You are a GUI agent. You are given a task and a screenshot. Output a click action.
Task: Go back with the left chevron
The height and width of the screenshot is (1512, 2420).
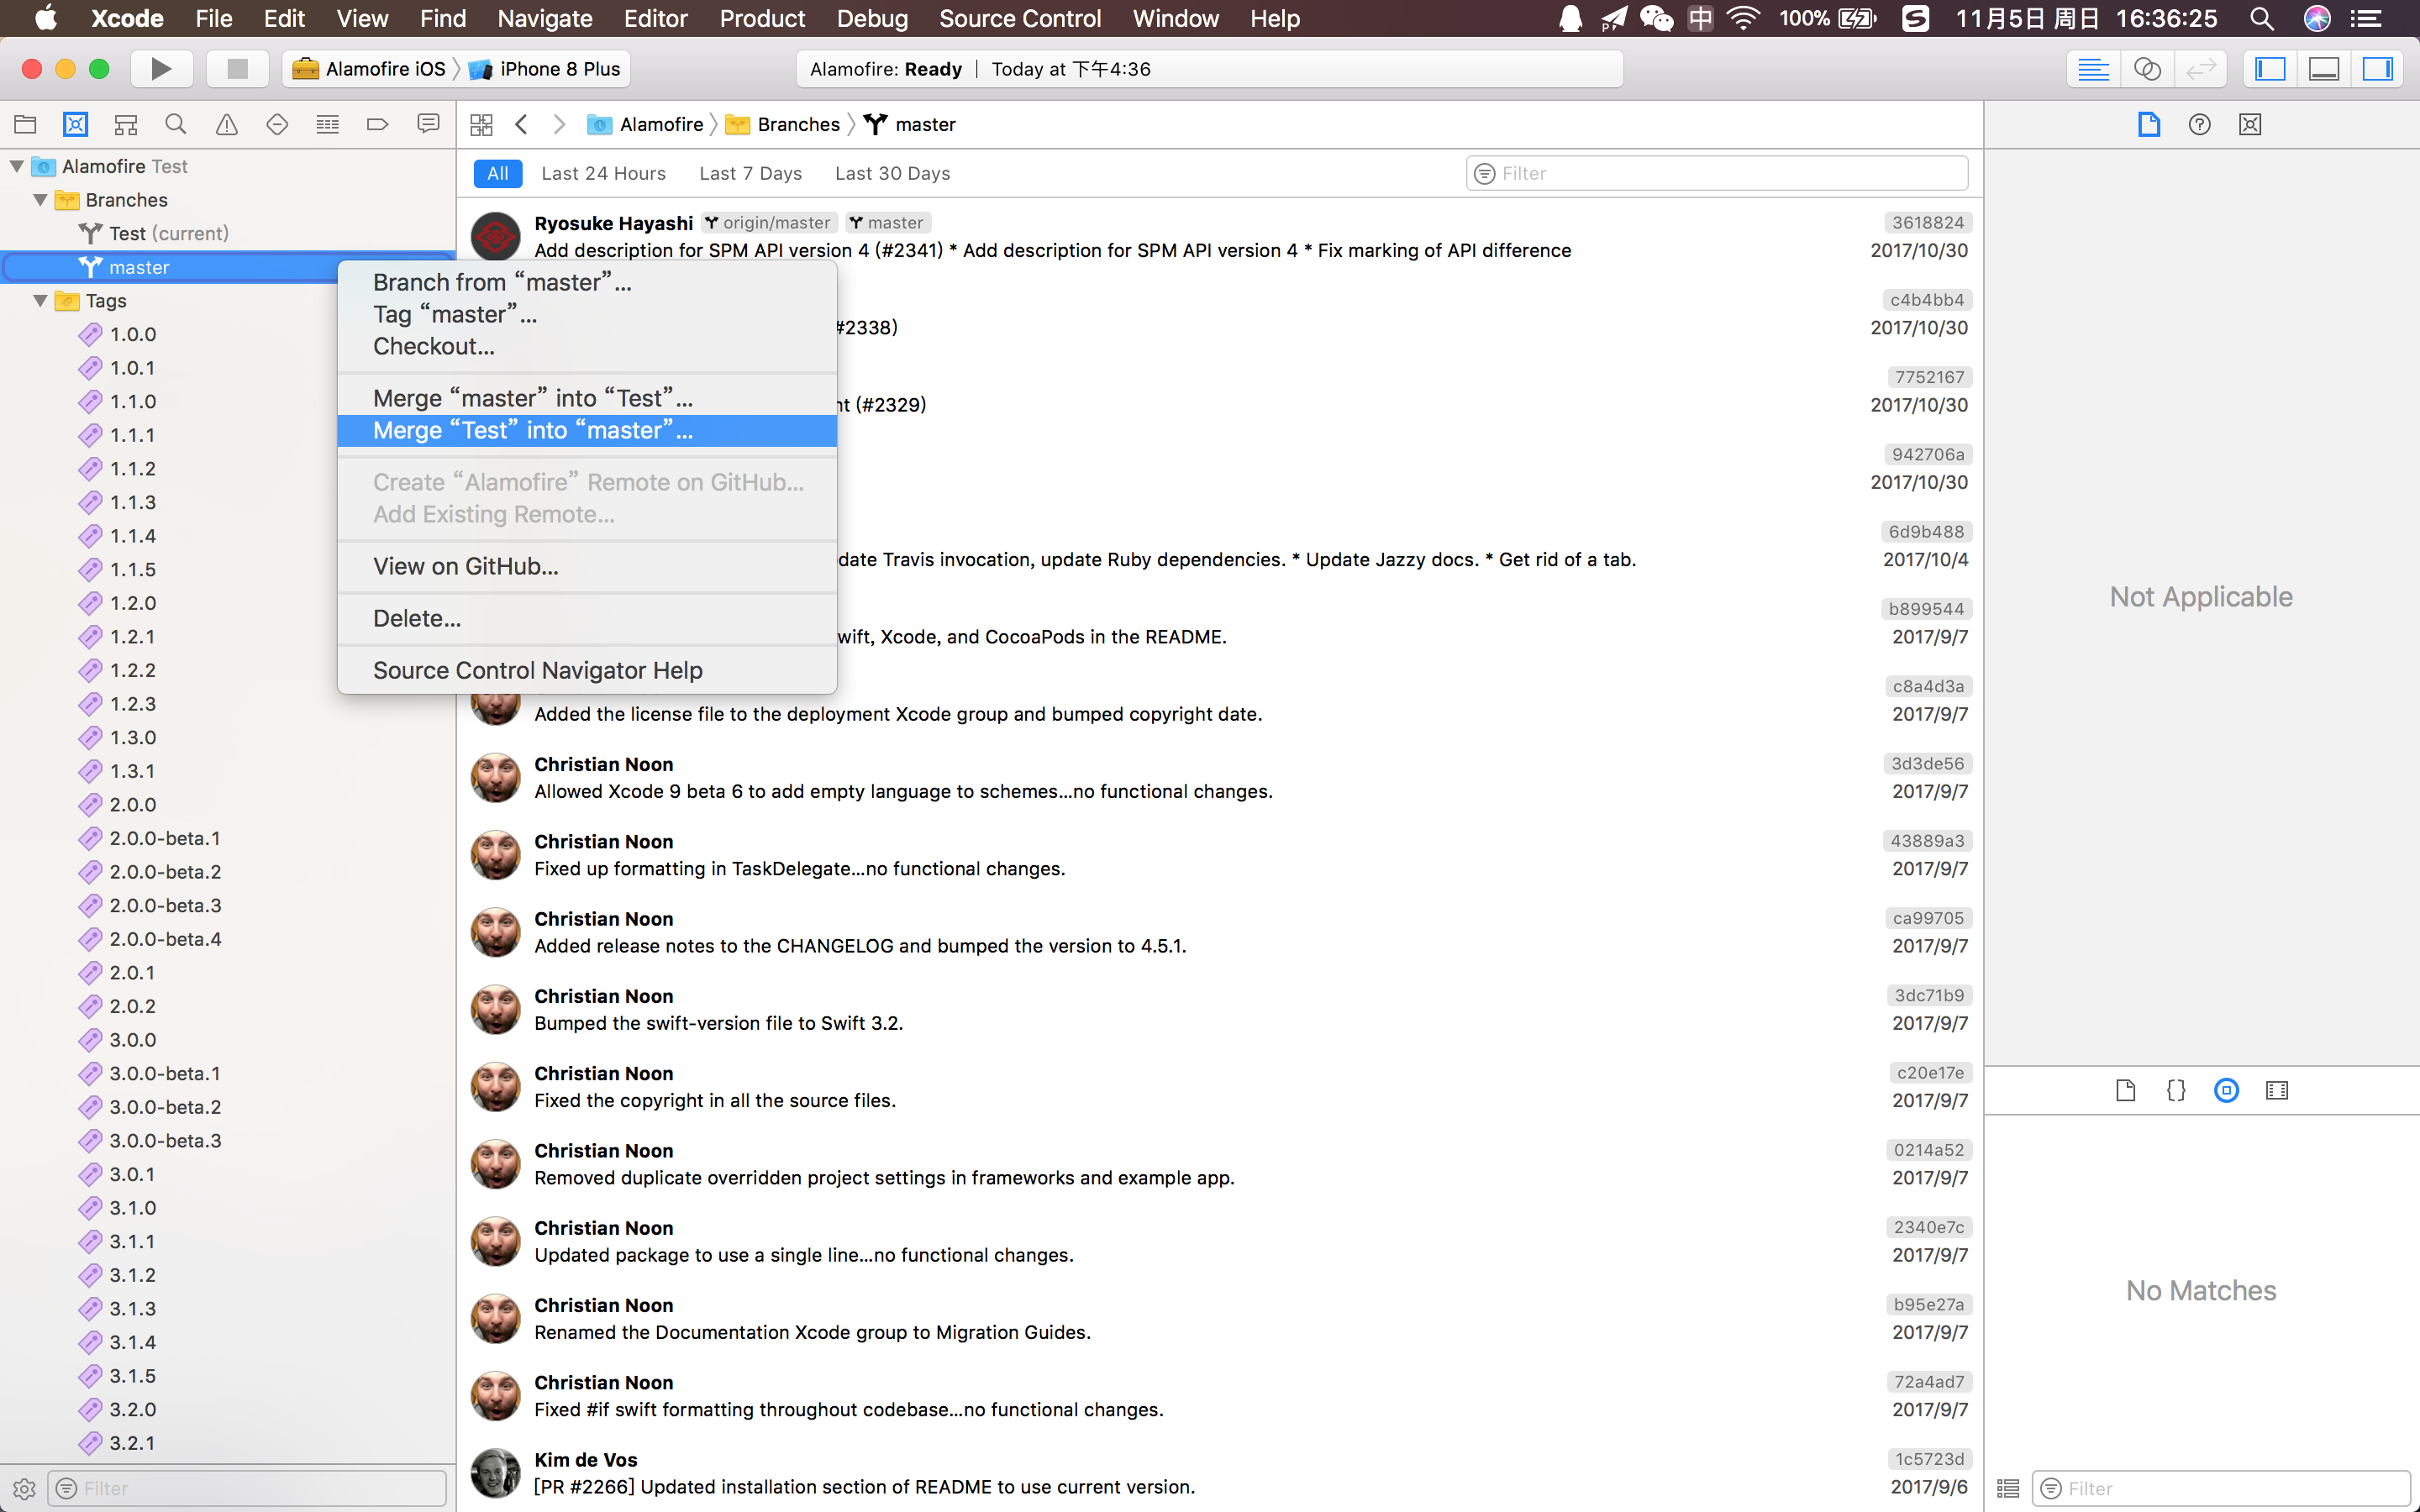point(521,124)
